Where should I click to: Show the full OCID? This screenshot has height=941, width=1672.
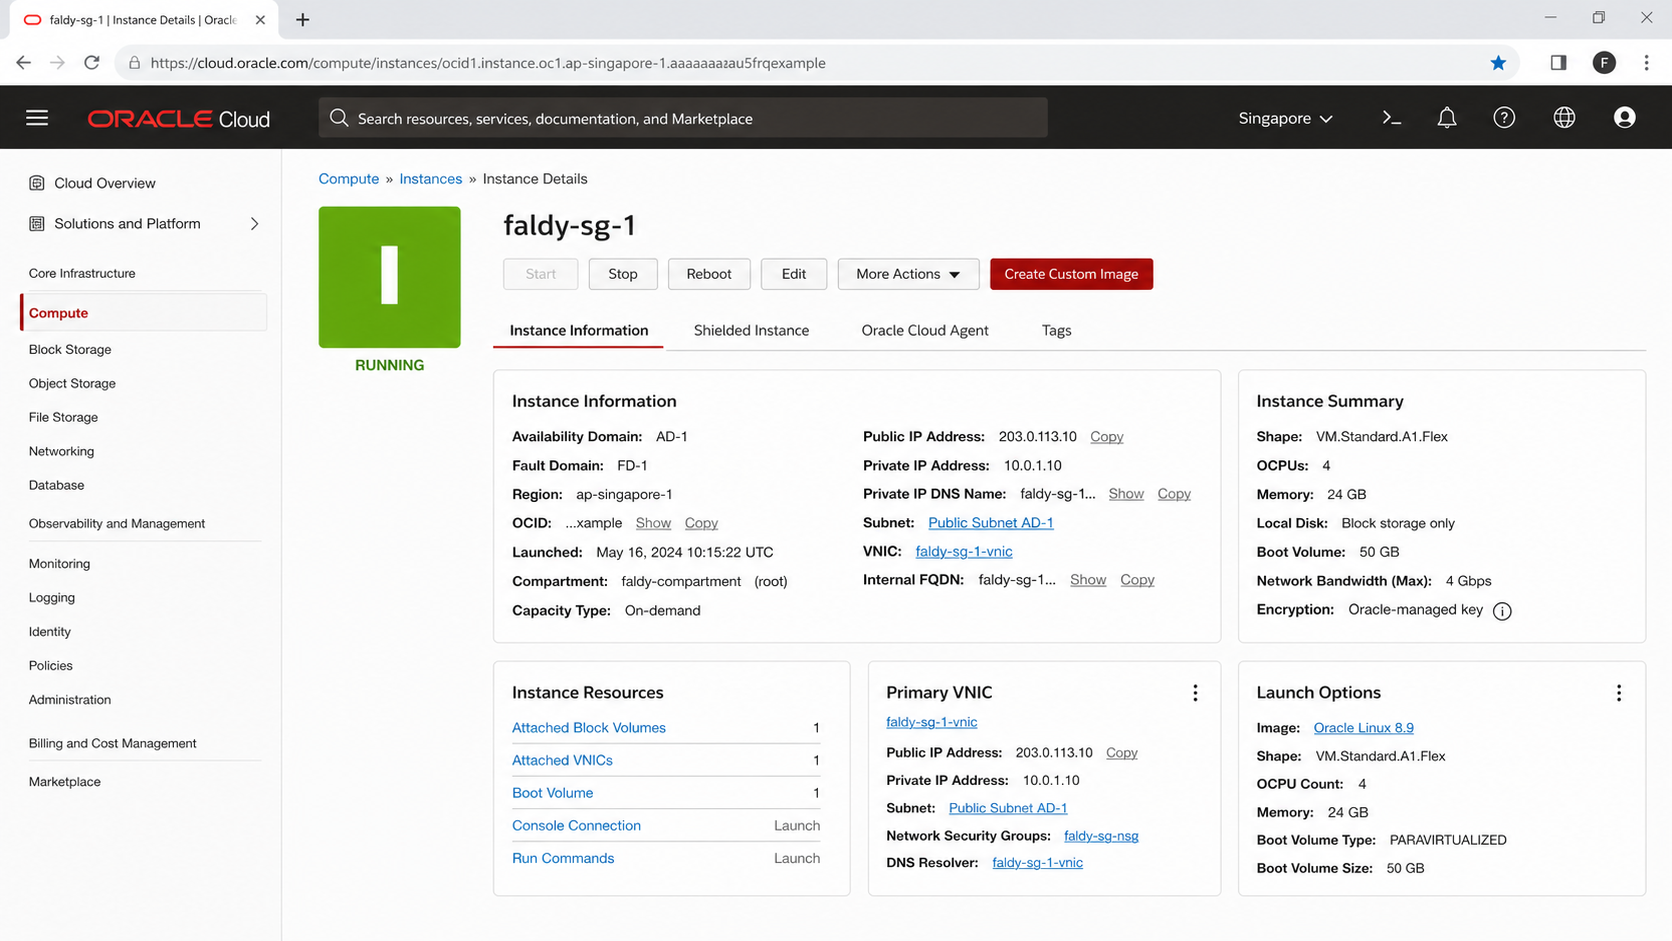[x=653, y=523]
